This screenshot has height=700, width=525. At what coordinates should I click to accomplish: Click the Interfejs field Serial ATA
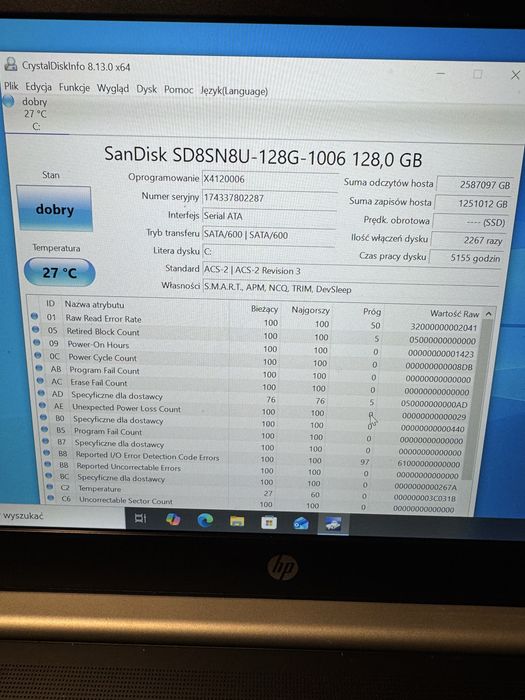point(269,216)
